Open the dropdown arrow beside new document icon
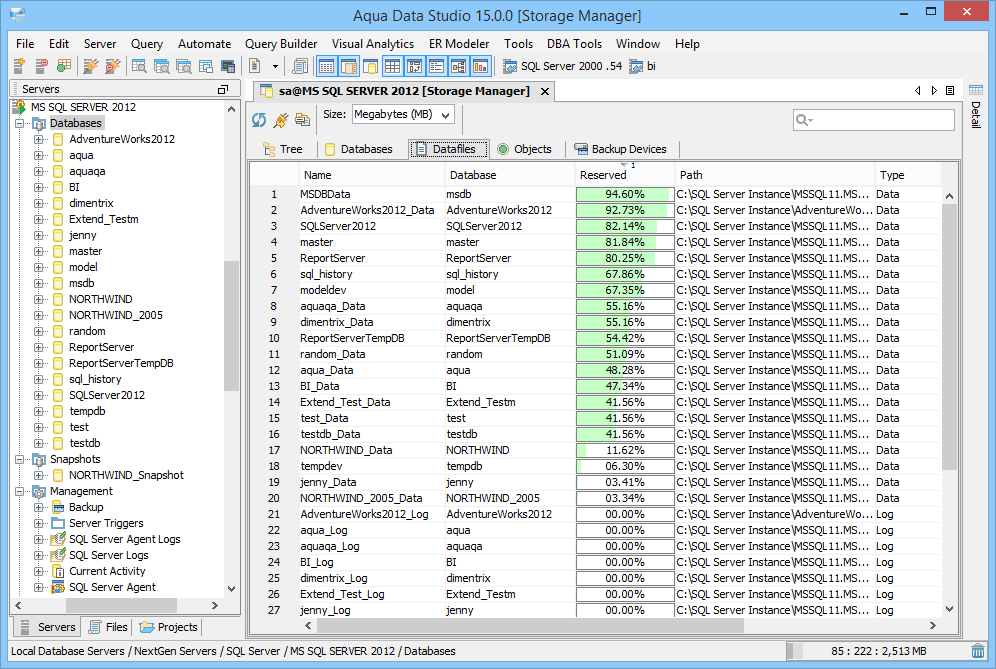The width and height of the screenshot is (996, 669). pos(275,66)
